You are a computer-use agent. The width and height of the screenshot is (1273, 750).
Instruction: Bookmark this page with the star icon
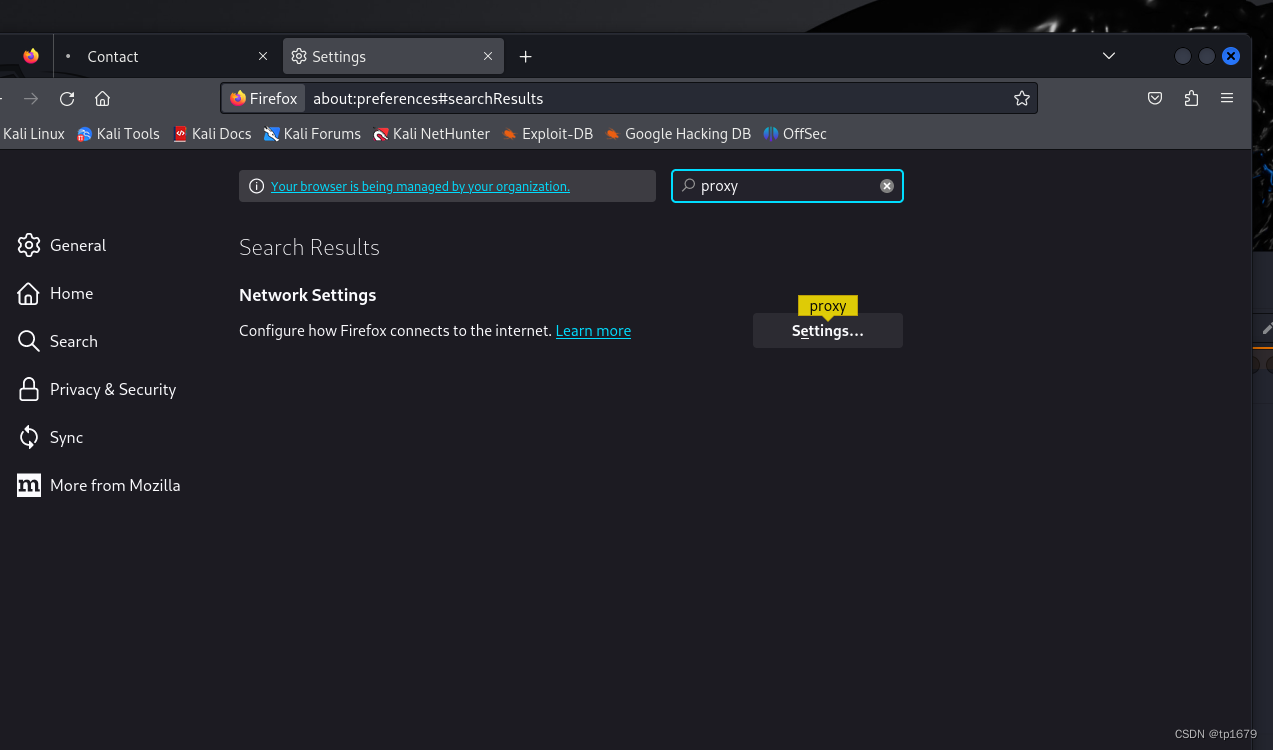[1021, 98]
